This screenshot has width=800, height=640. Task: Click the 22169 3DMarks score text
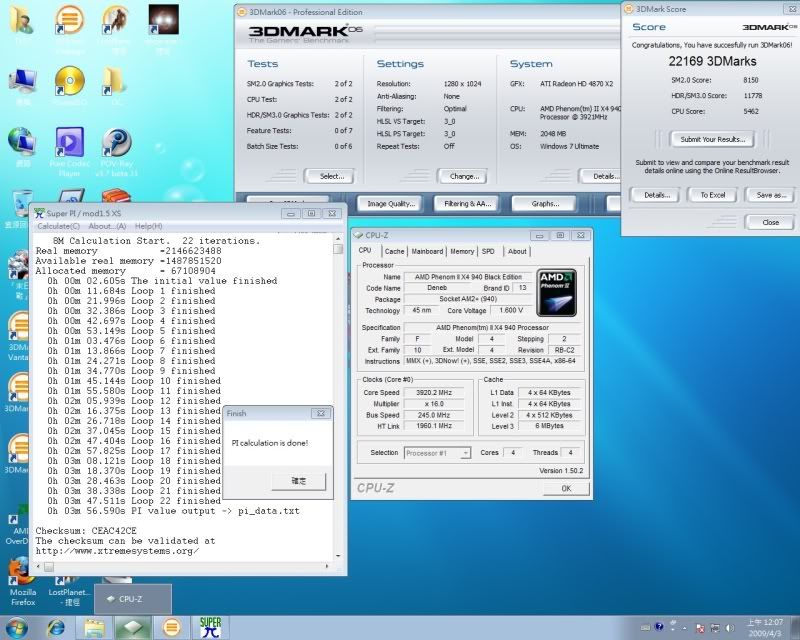(x=712, y=61)
